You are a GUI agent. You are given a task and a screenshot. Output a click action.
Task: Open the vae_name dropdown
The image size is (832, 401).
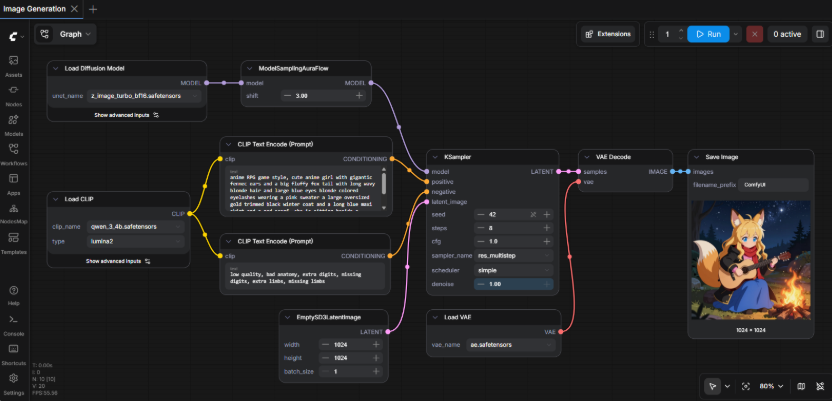click(x=510, y=345)
